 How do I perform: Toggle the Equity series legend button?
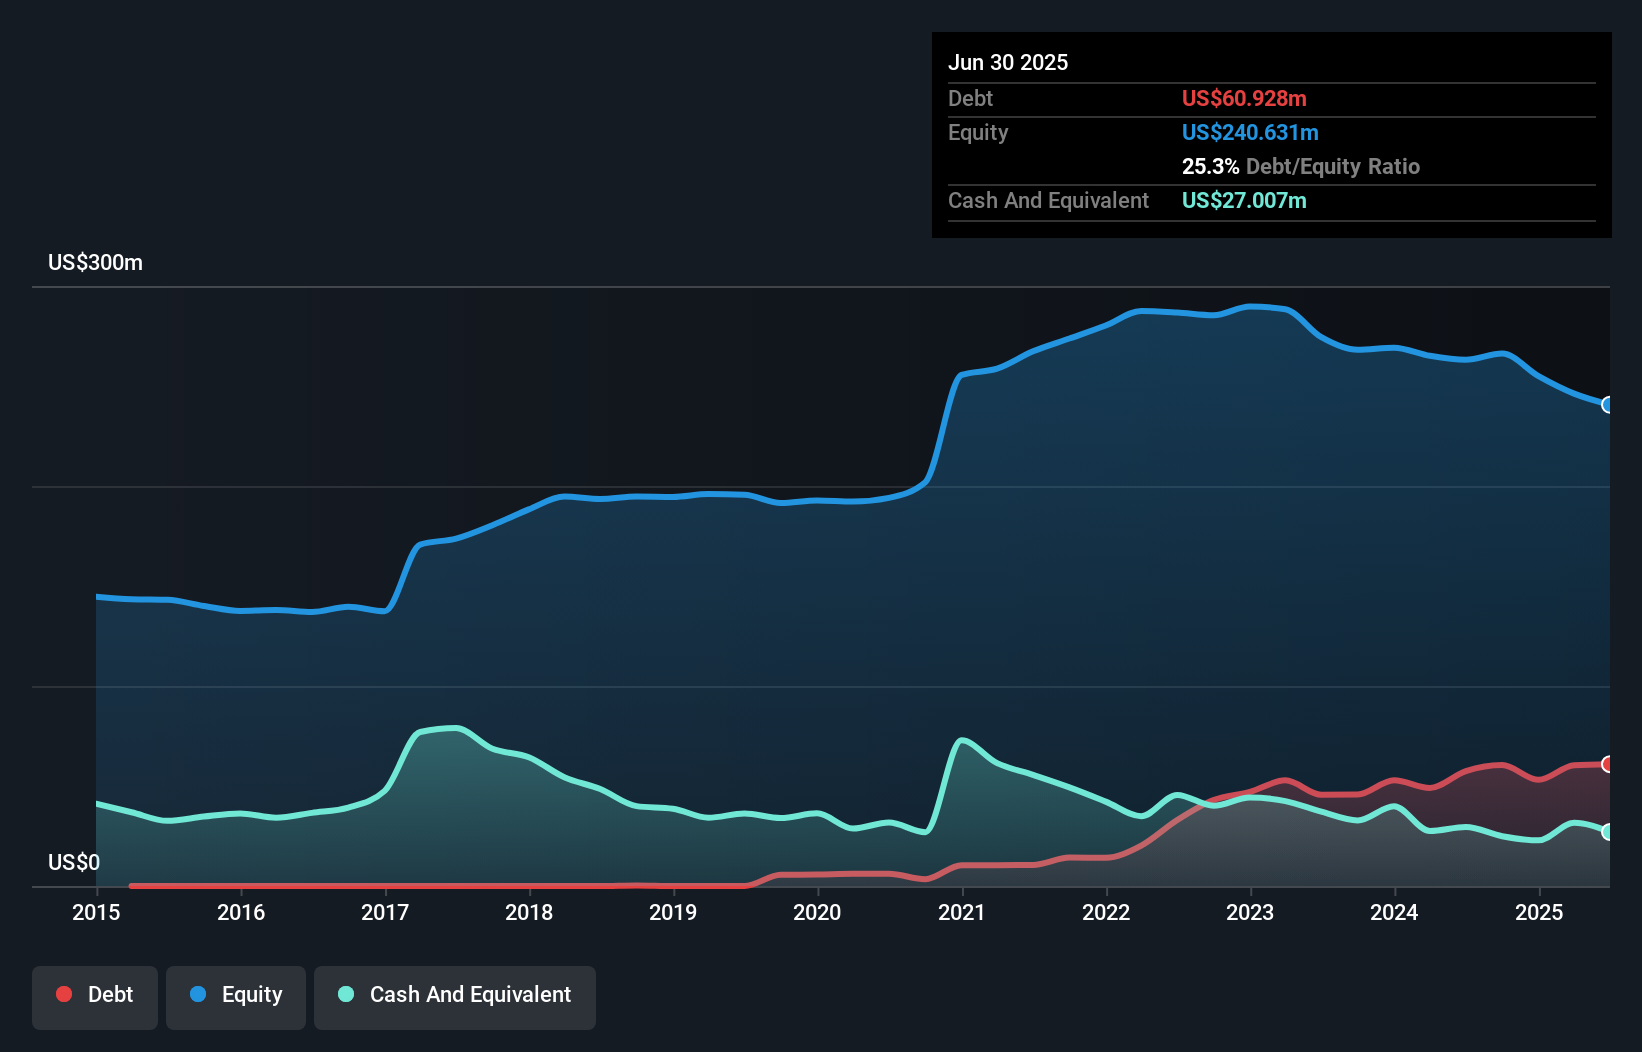[236, 995]
